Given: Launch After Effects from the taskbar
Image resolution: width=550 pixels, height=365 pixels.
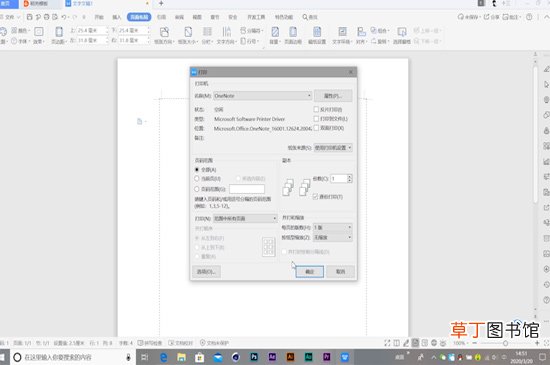Looking at the screenshot, I should tap(272, 357).
